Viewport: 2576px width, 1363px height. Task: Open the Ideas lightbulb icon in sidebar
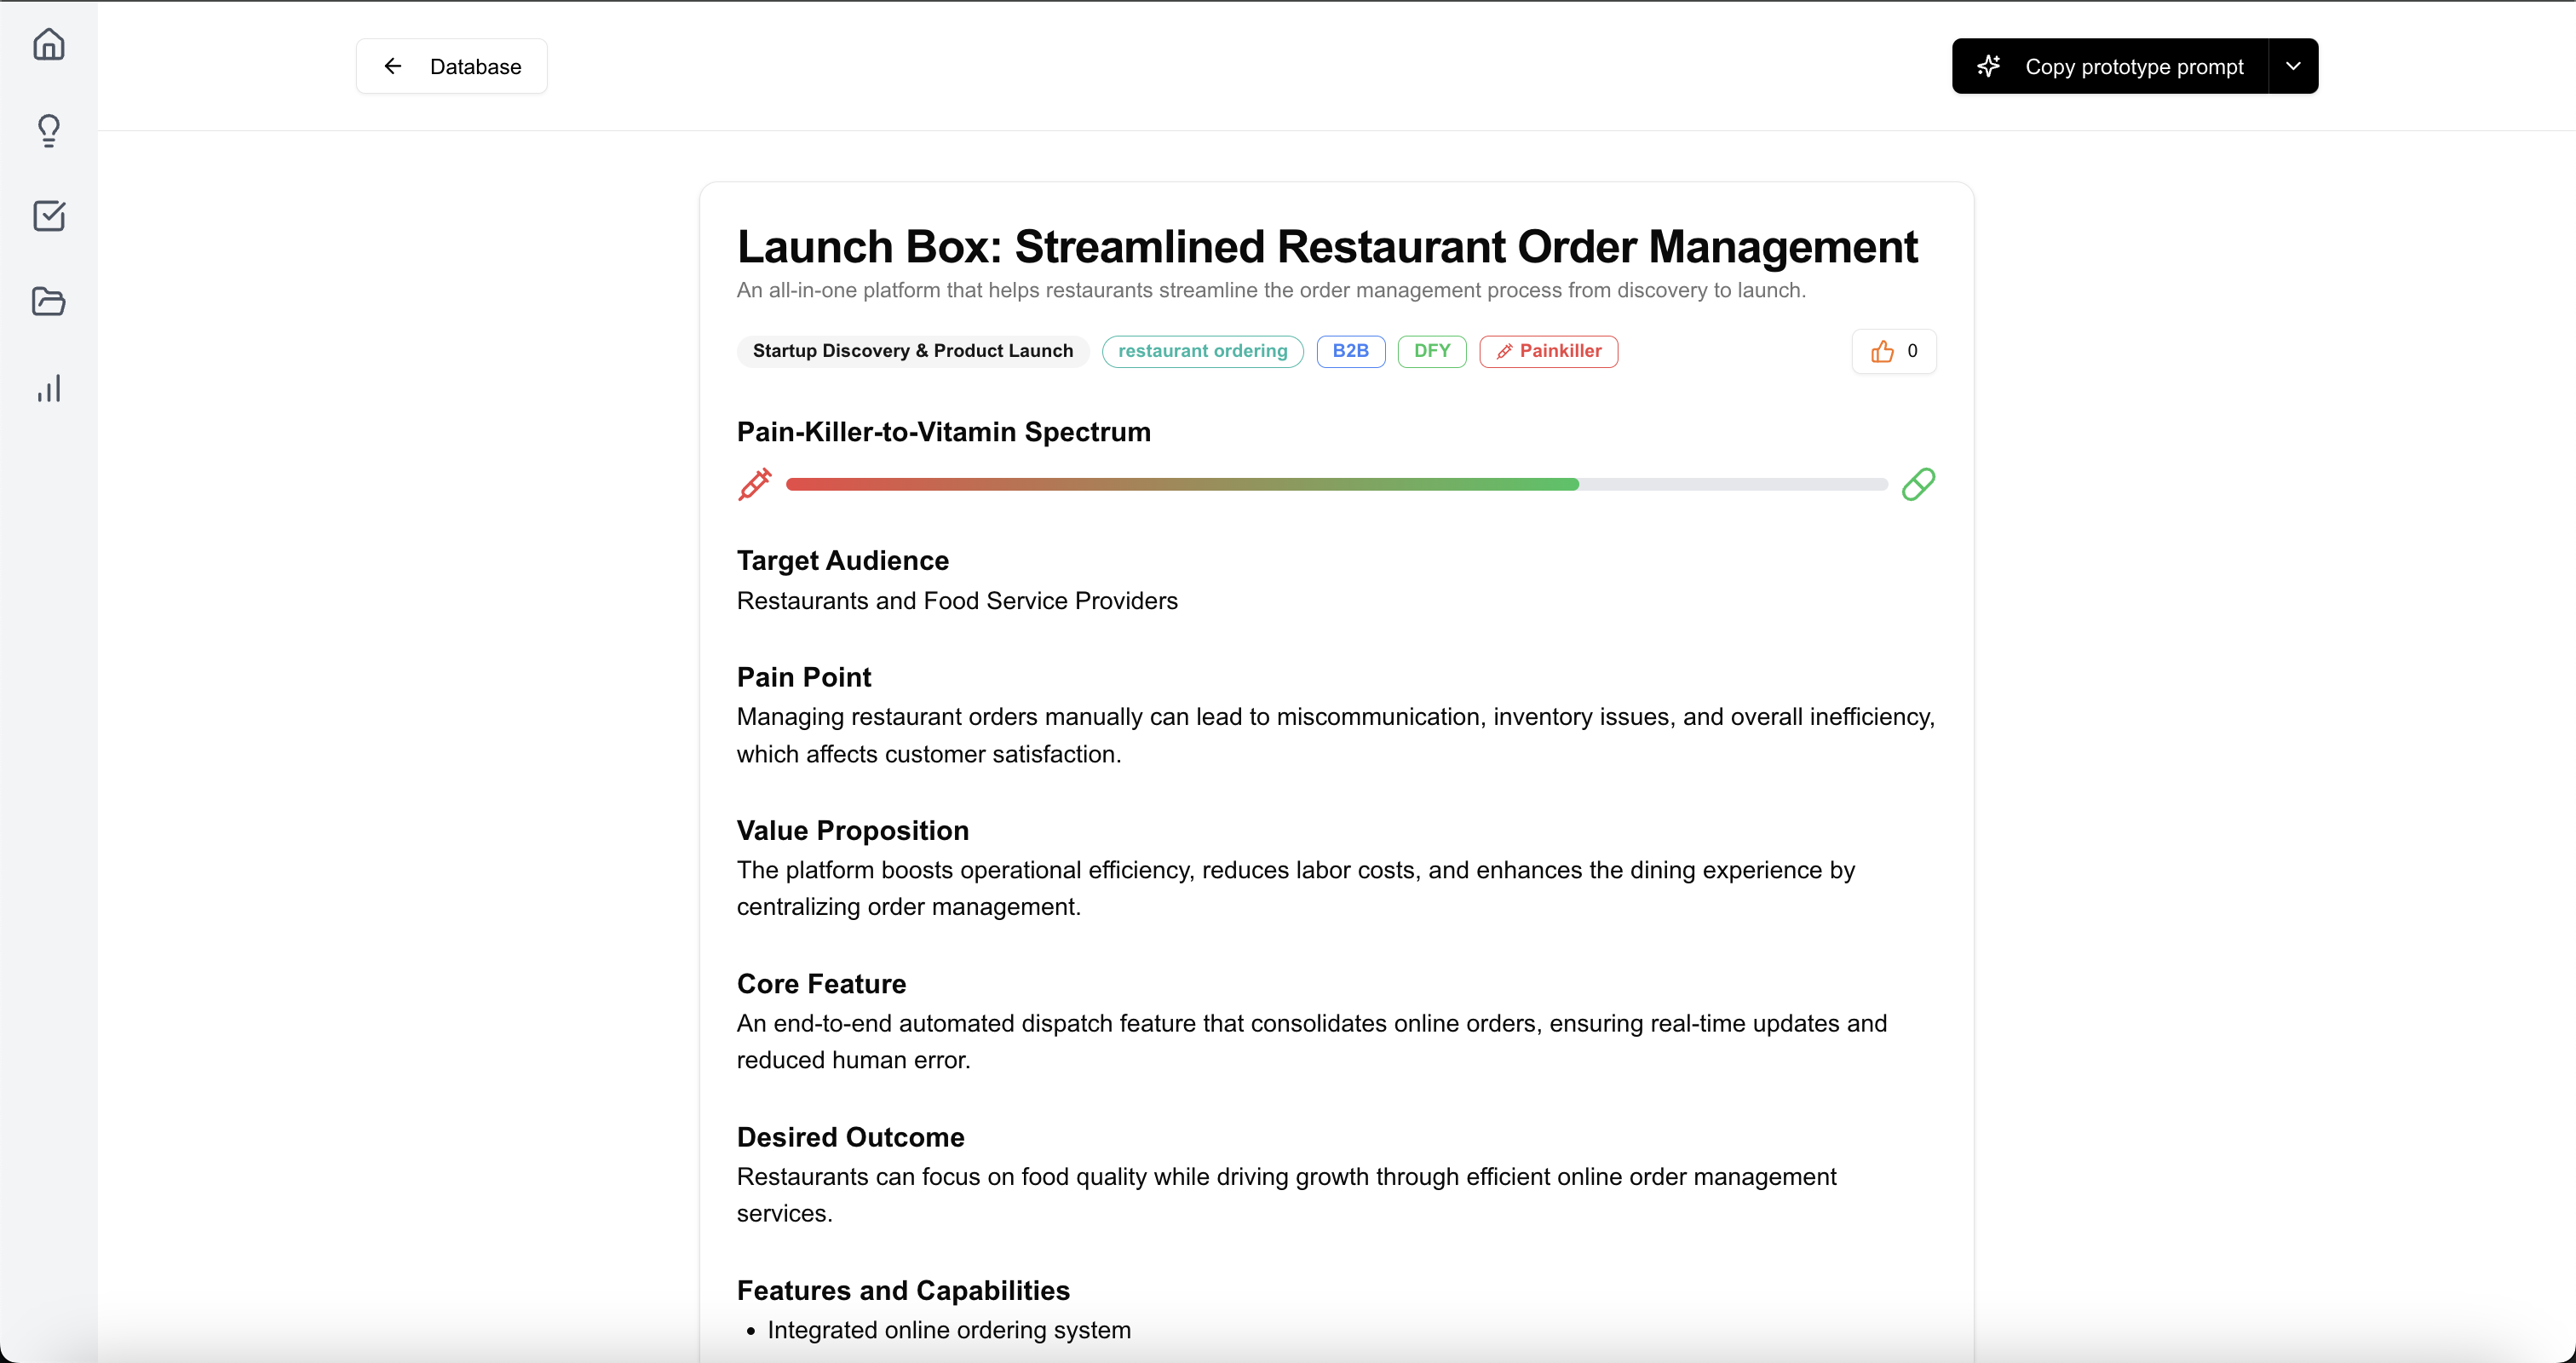coord(49,130)
